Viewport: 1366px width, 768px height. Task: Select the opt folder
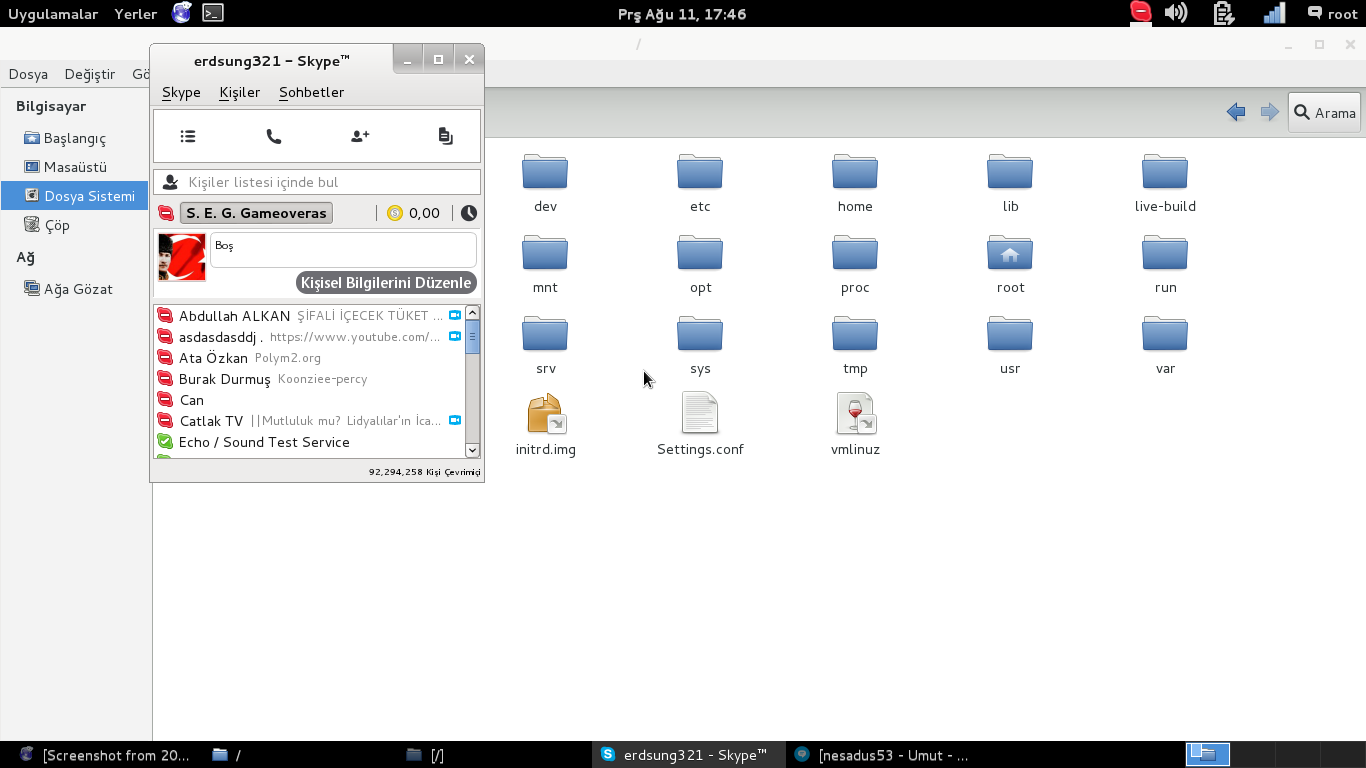click(700, 265)
